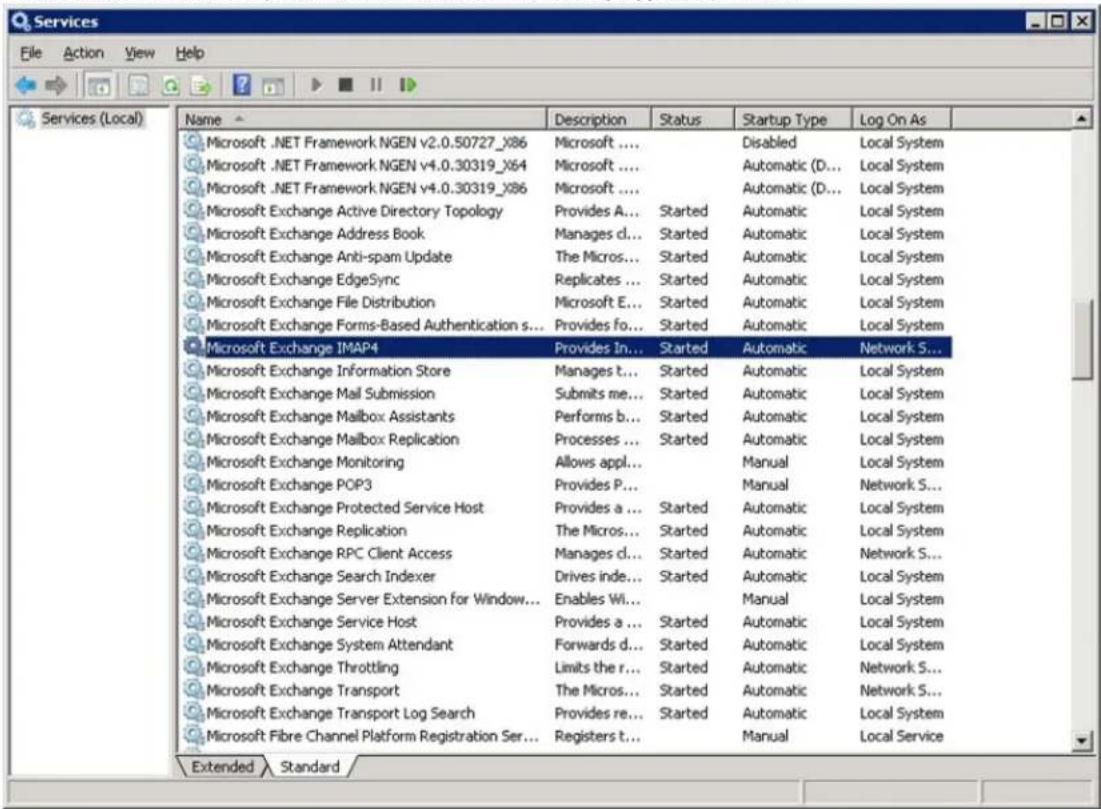
Task: Click Manual startup type of Exchange POP3
Action: click(x=765, y=485)
